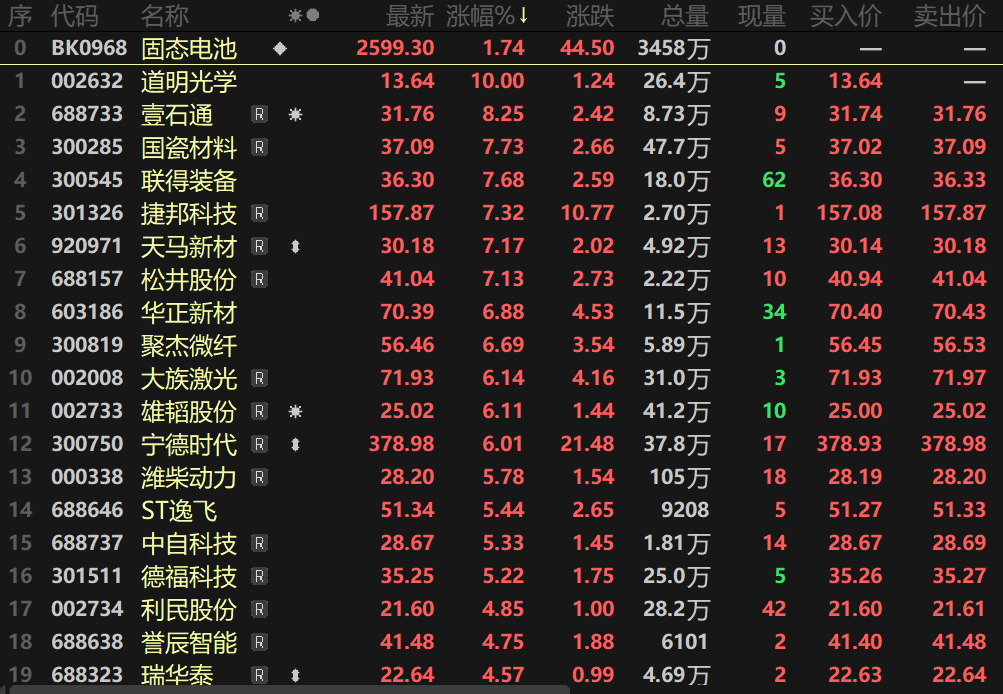Screen dimensions: 1003x694
Task: Click the R badge beside 雄韬股份
Action: 259,411
